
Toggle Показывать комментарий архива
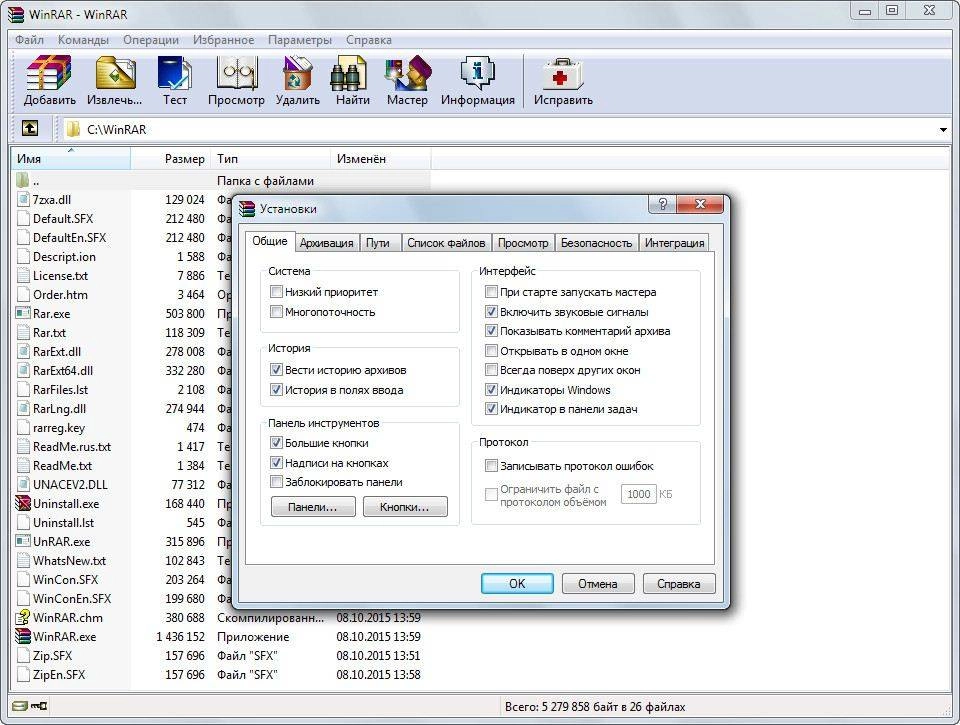point(491,331)
